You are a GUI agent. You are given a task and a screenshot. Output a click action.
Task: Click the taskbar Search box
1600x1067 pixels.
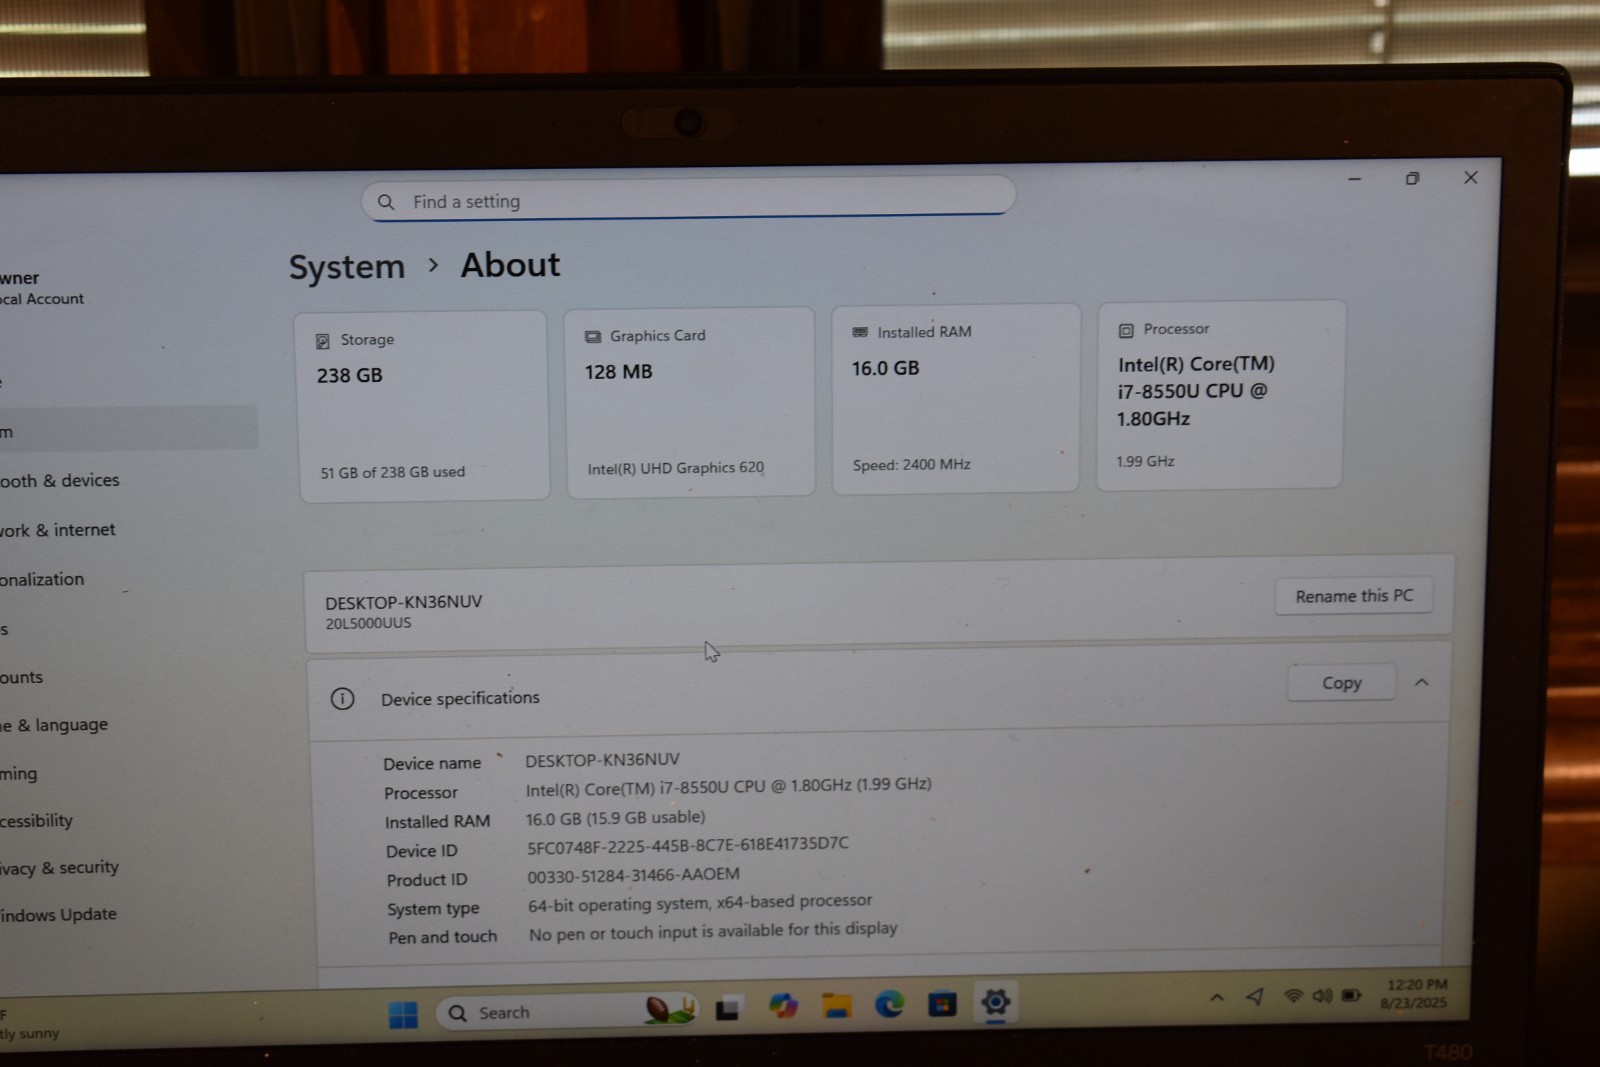pyautogui.click(x=567, y=1012)
